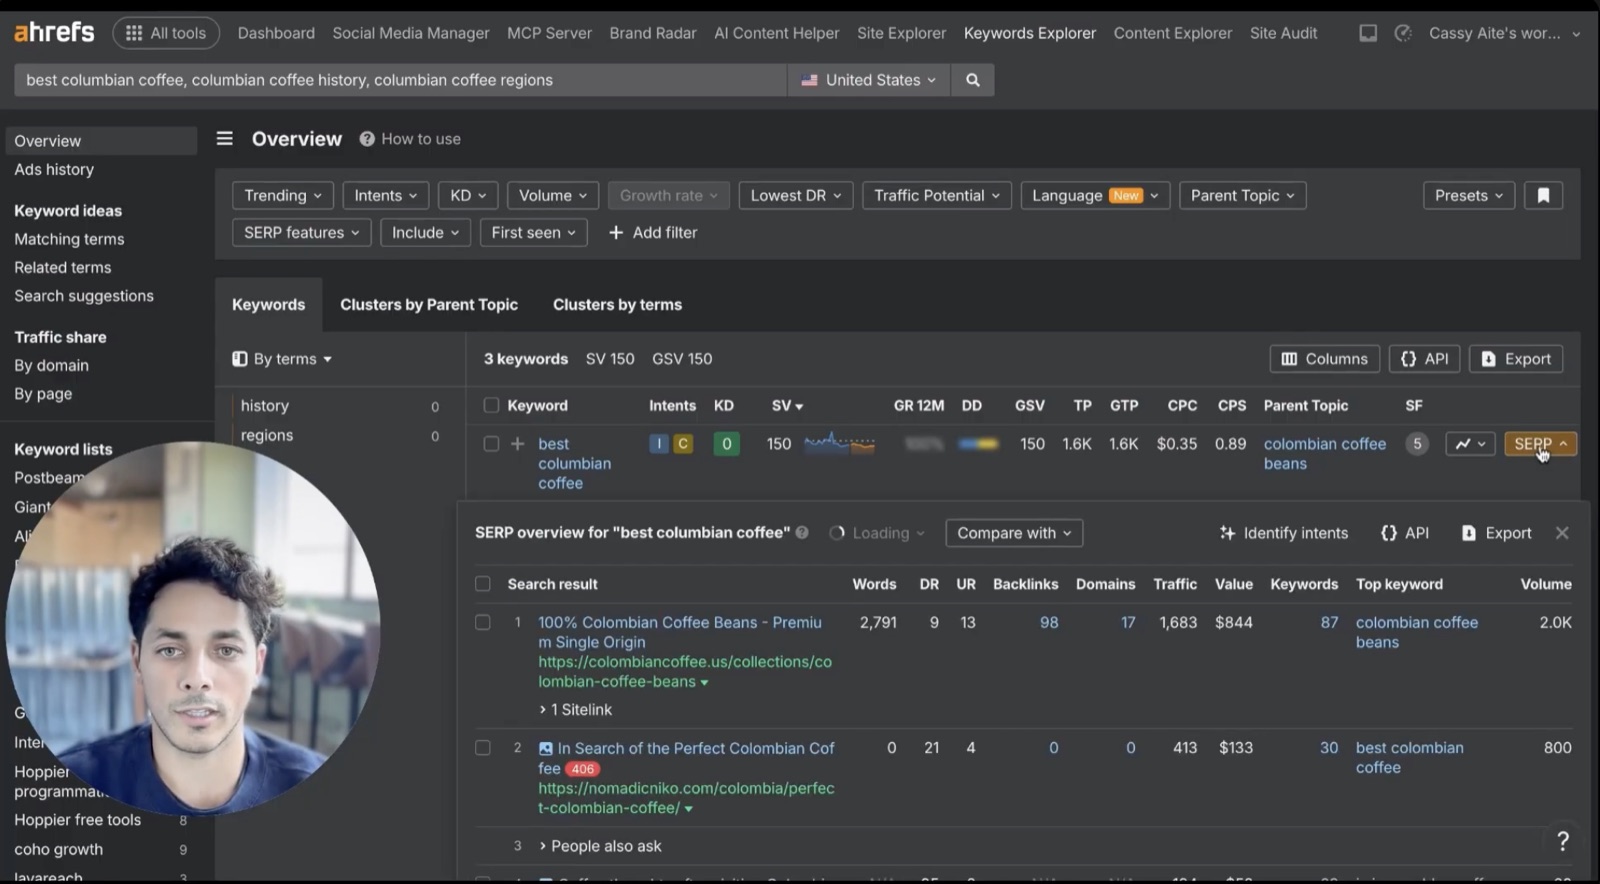Open the By terms grouping dropdown
This screenshot has height=884, width=1600.
tap(282, 359)
